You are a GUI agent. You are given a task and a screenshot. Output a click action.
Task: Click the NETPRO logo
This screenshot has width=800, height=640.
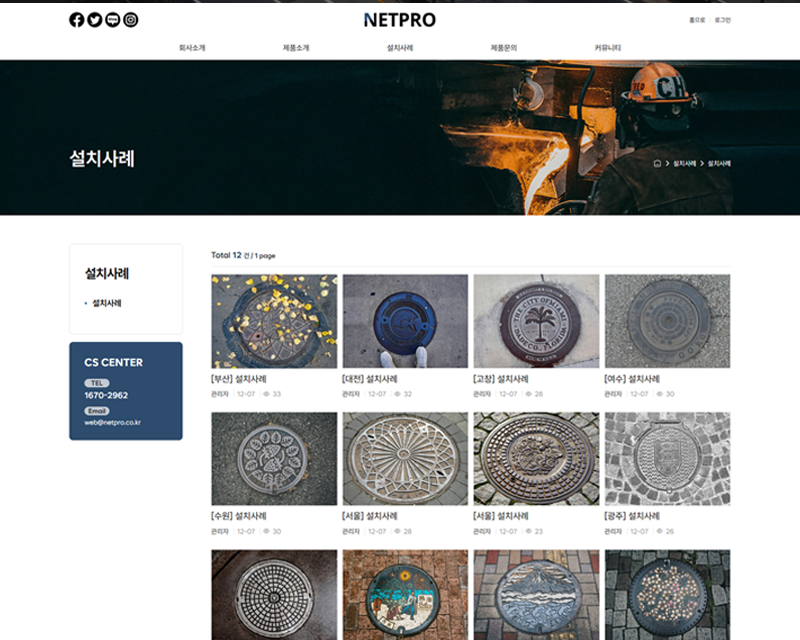pos(400,20)
